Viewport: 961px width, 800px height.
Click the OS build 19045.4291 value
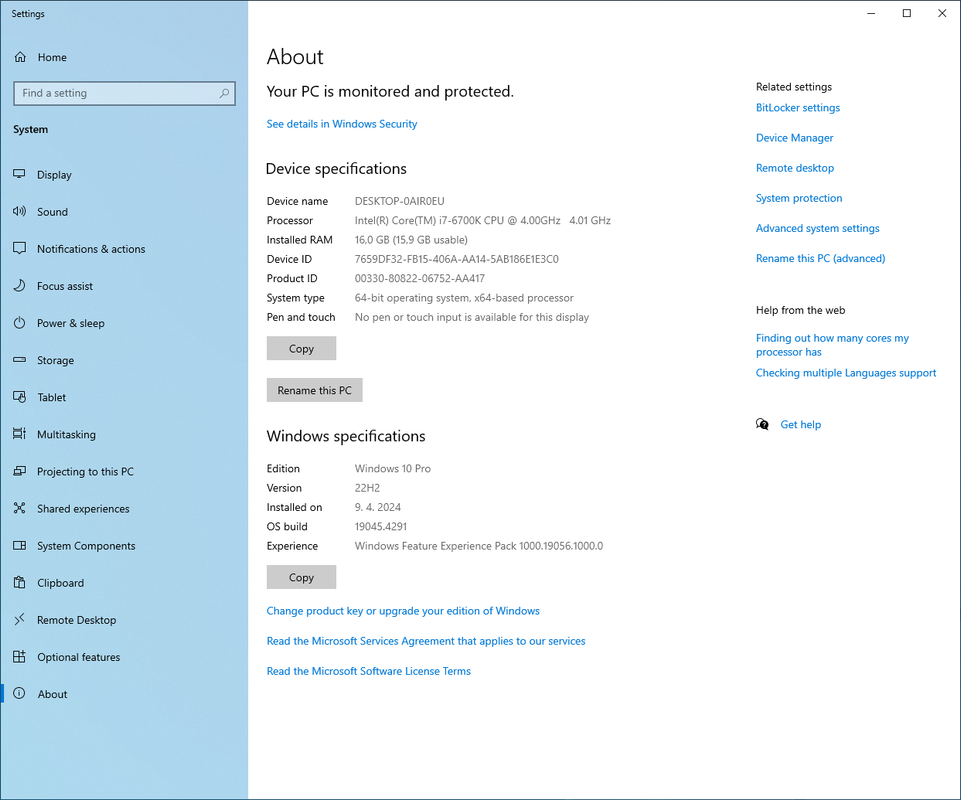pyautogui.click(x=381, y=526)
